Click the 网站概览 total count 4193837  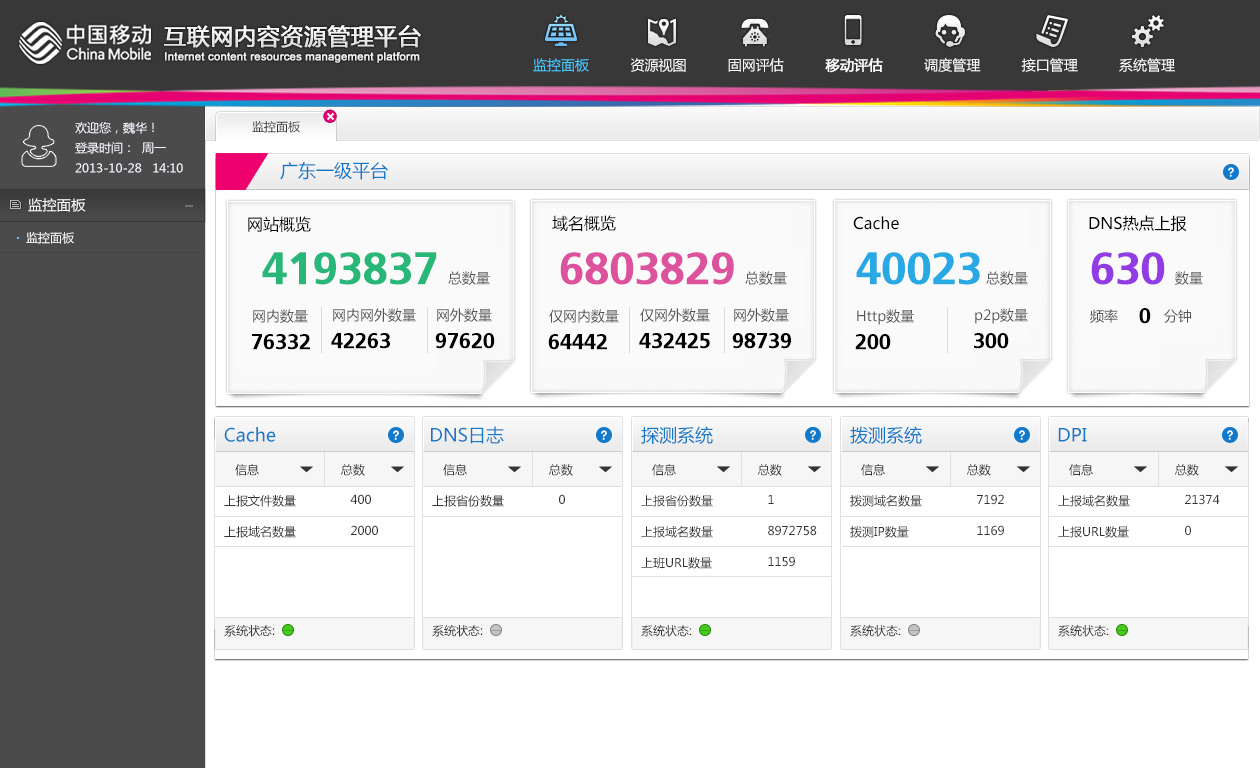click(349, 269)
